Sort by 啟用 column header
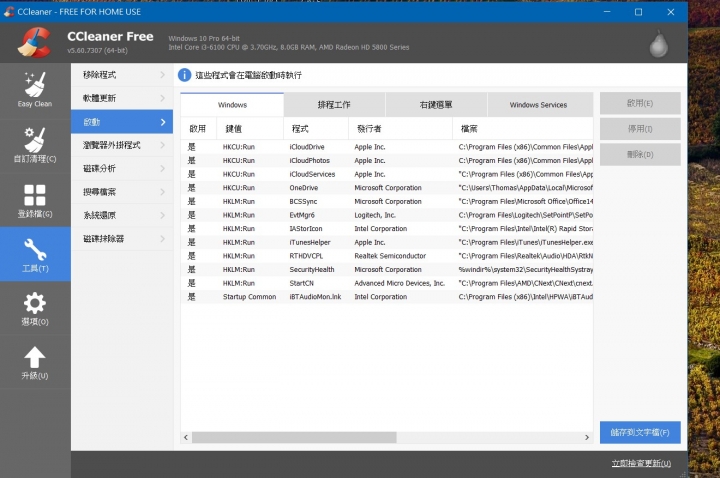The height and width of the screenshot is (478, 720). click(x=198, y=129)
